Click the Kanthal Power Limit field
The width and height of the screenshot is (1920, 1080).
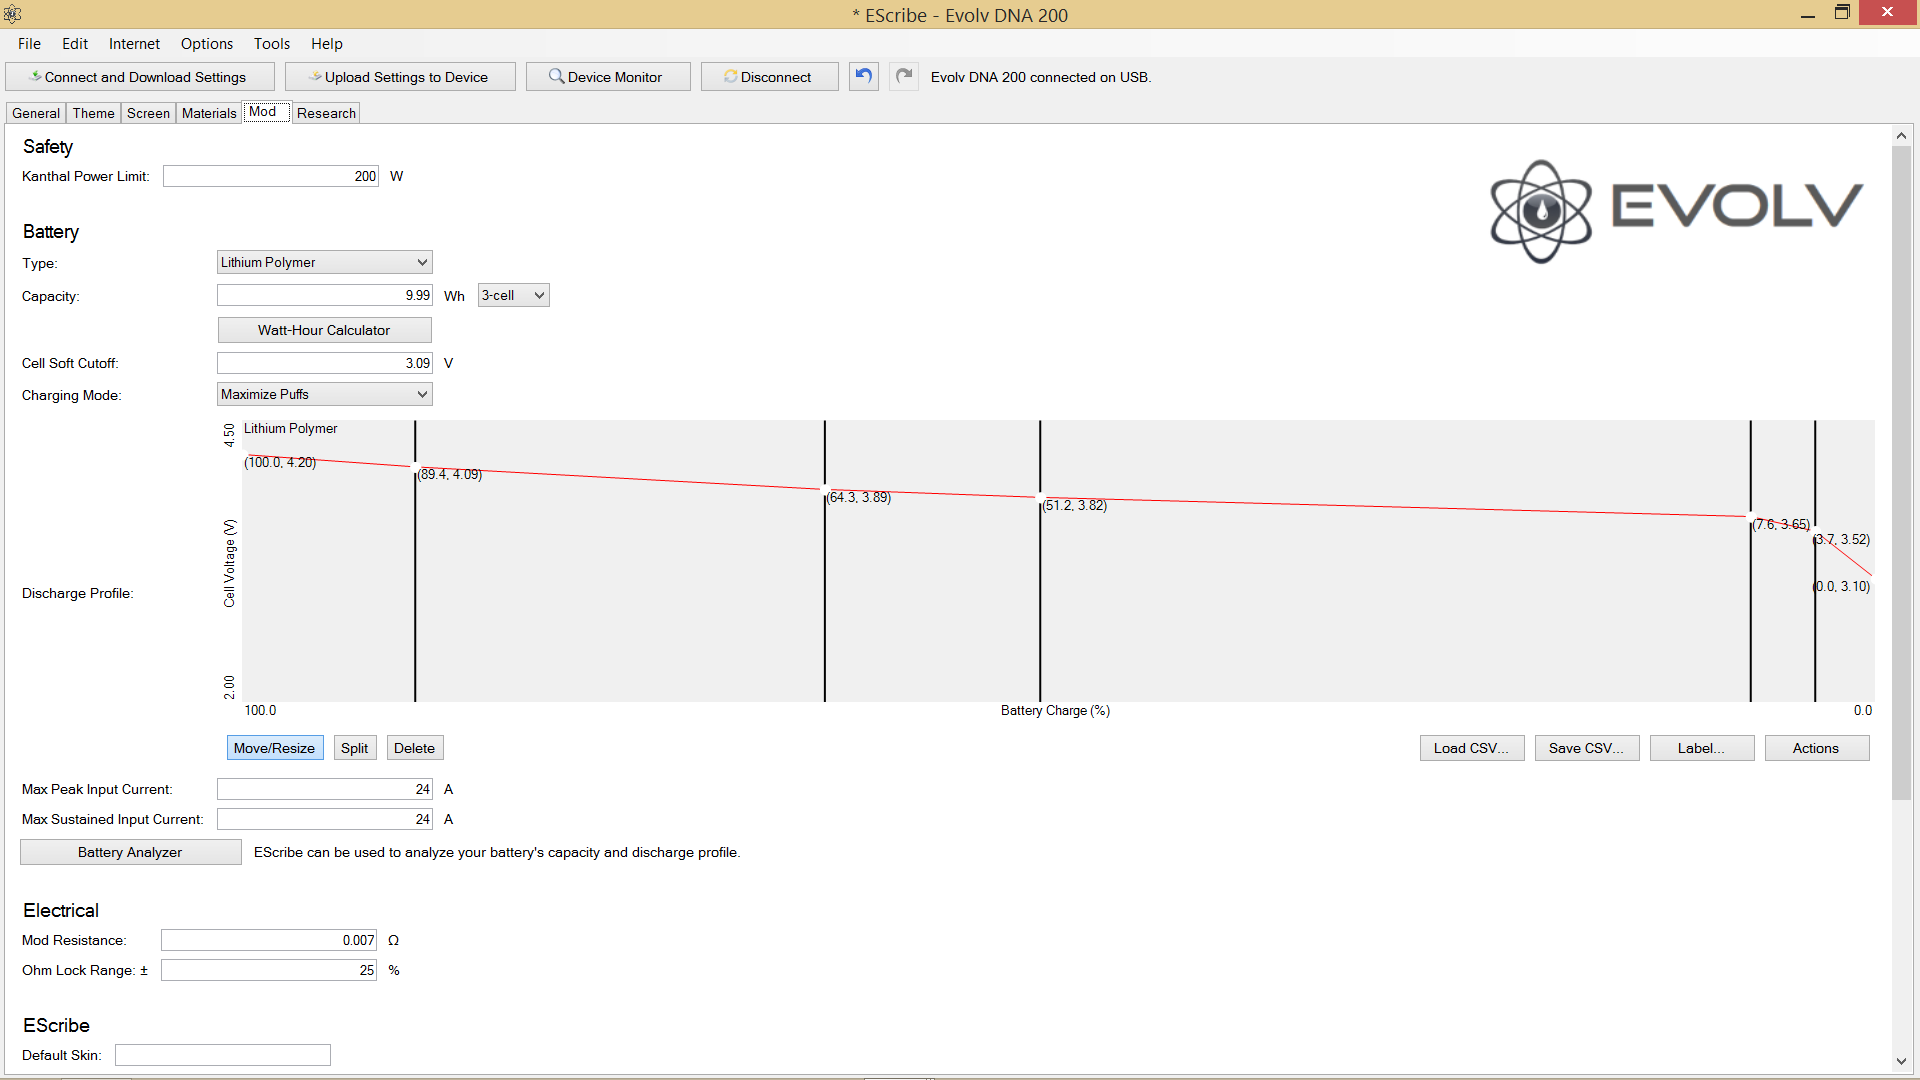[270, 176]
